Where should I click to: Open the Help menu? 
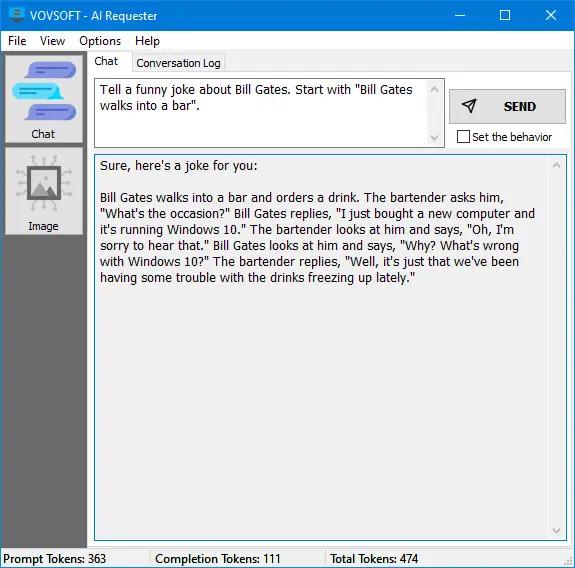click(147, 41)
